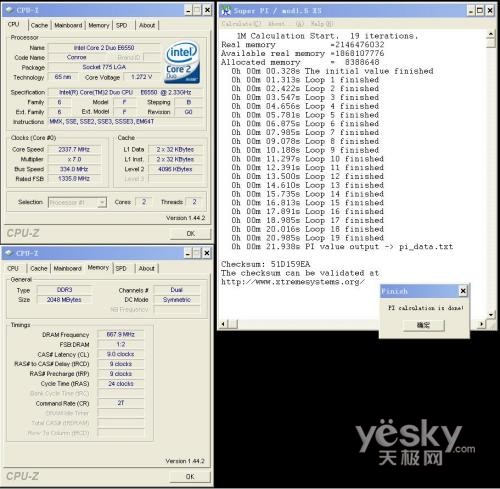This screenshot has width=500, height=489.
Task: Click the Package value 'Socket 775 LGA'
Action: [x=104, y=67]
